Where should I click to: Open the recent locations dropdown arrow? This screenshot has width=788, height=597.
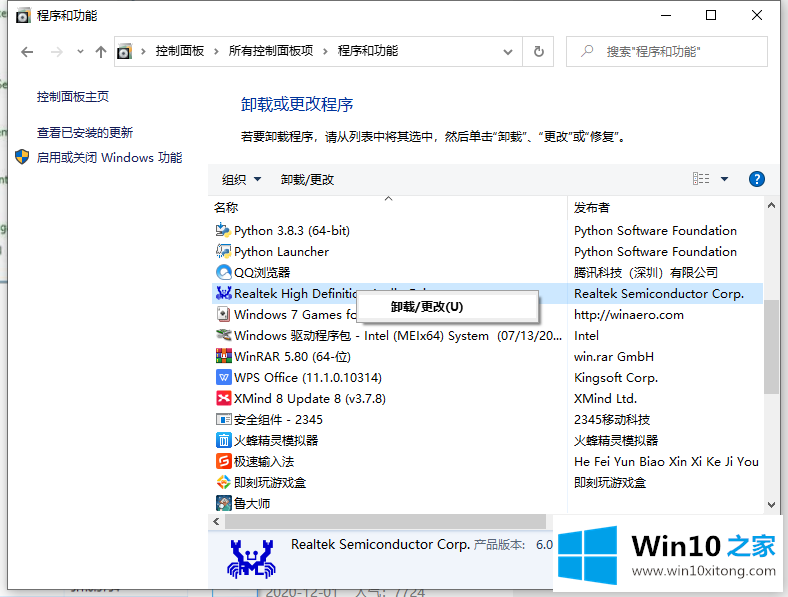(x=80, y=51)
